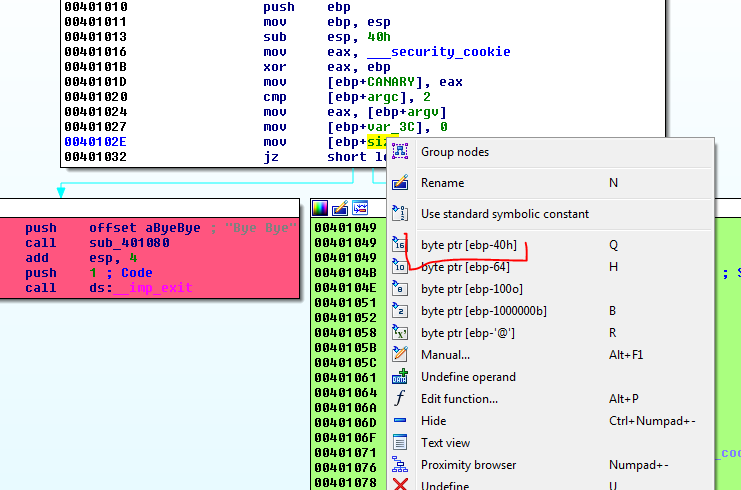Screen dimensions: 741x490
Task: Click character icon beside byte ptr [ebp-'@']
Action: [x=400, y=333]
